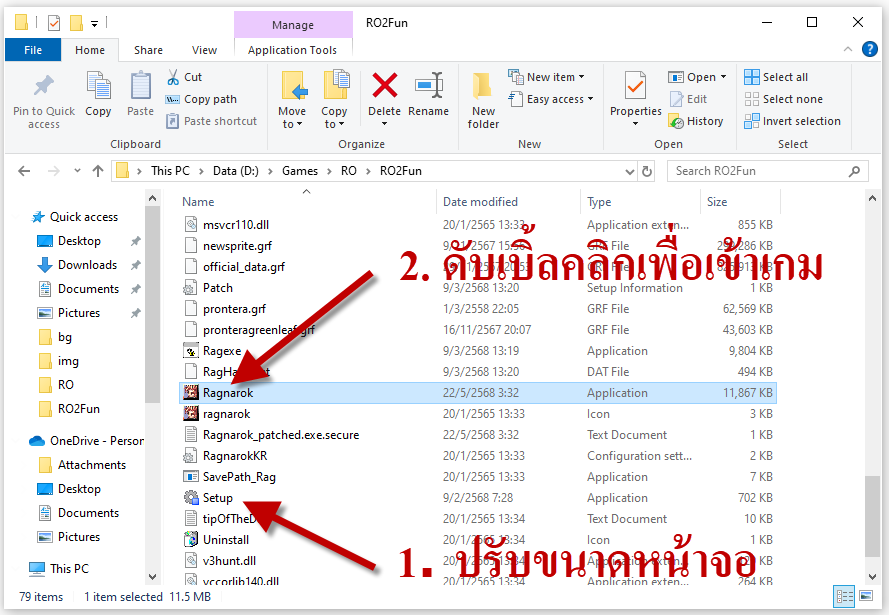Collapse the ribbon with the chevron
Screen dimensions: 889x615
coord(848,49)
